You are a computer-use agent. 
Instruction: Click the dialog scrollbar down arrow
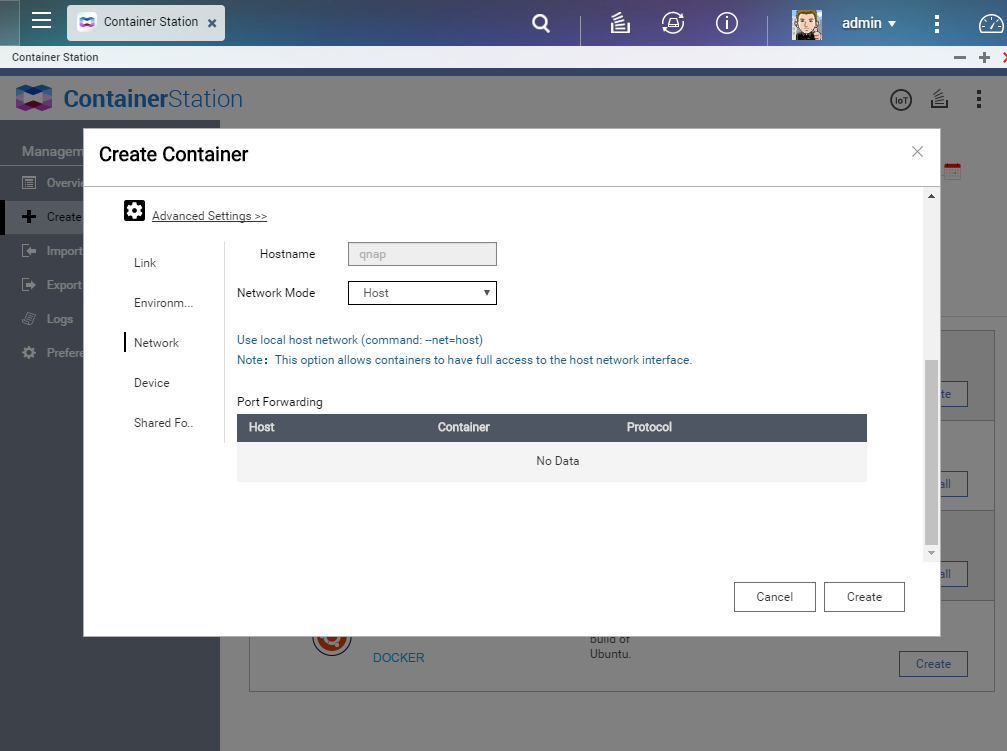(931, 553)
